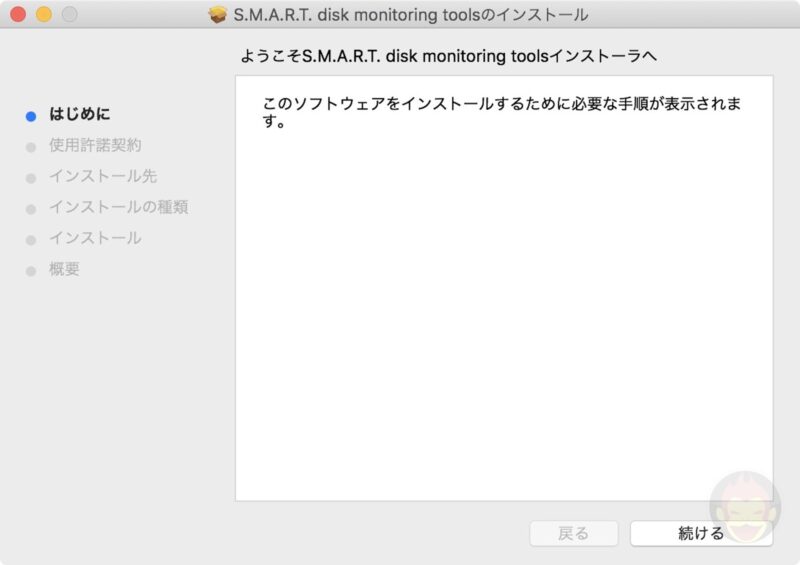Select the 概要 summary step
This screenshot has height=565, width=800.
(64, 270)
